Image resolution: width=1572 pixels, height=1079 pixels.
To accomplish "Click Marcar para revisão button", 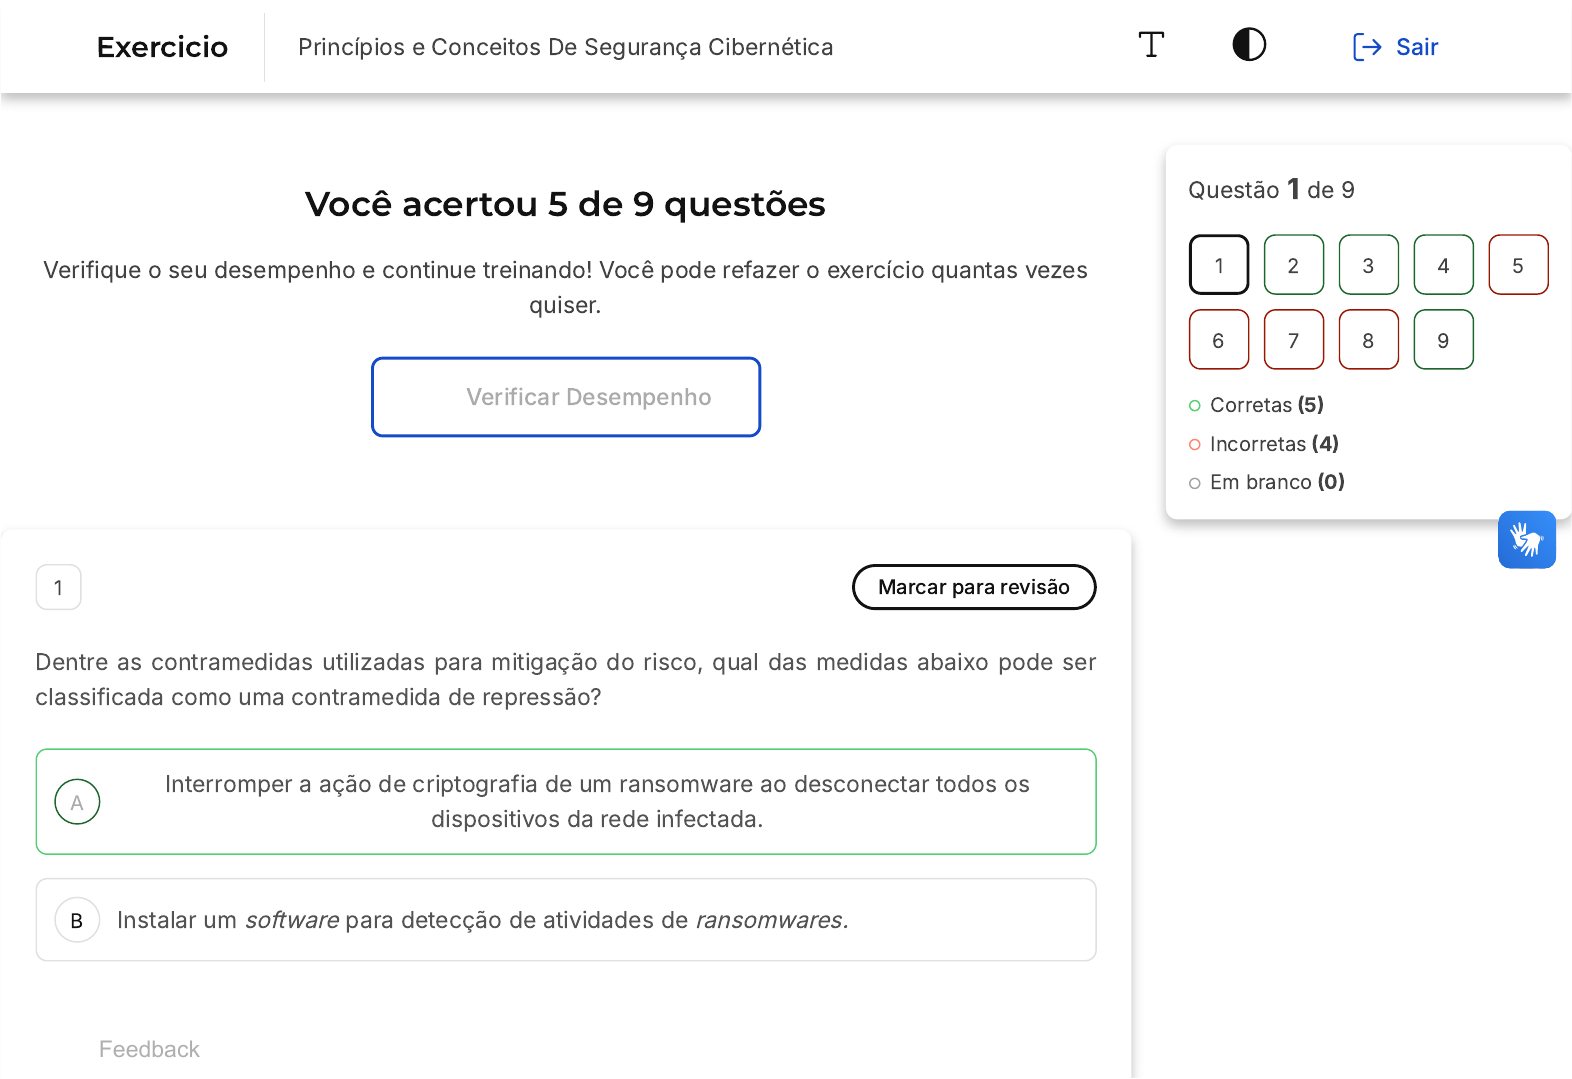I will click(973, 587).
